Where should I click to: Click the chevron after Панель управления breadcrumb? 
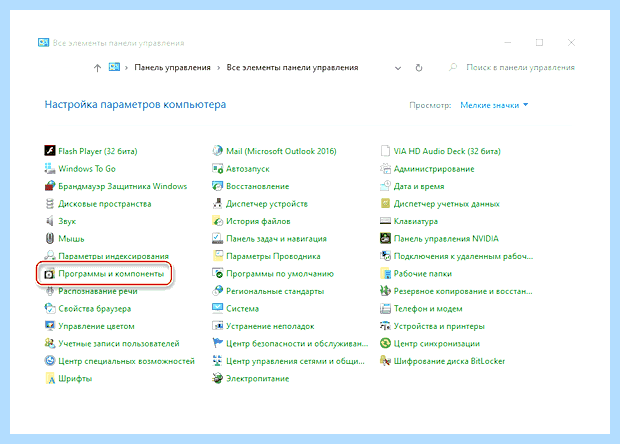click(218, 68)
